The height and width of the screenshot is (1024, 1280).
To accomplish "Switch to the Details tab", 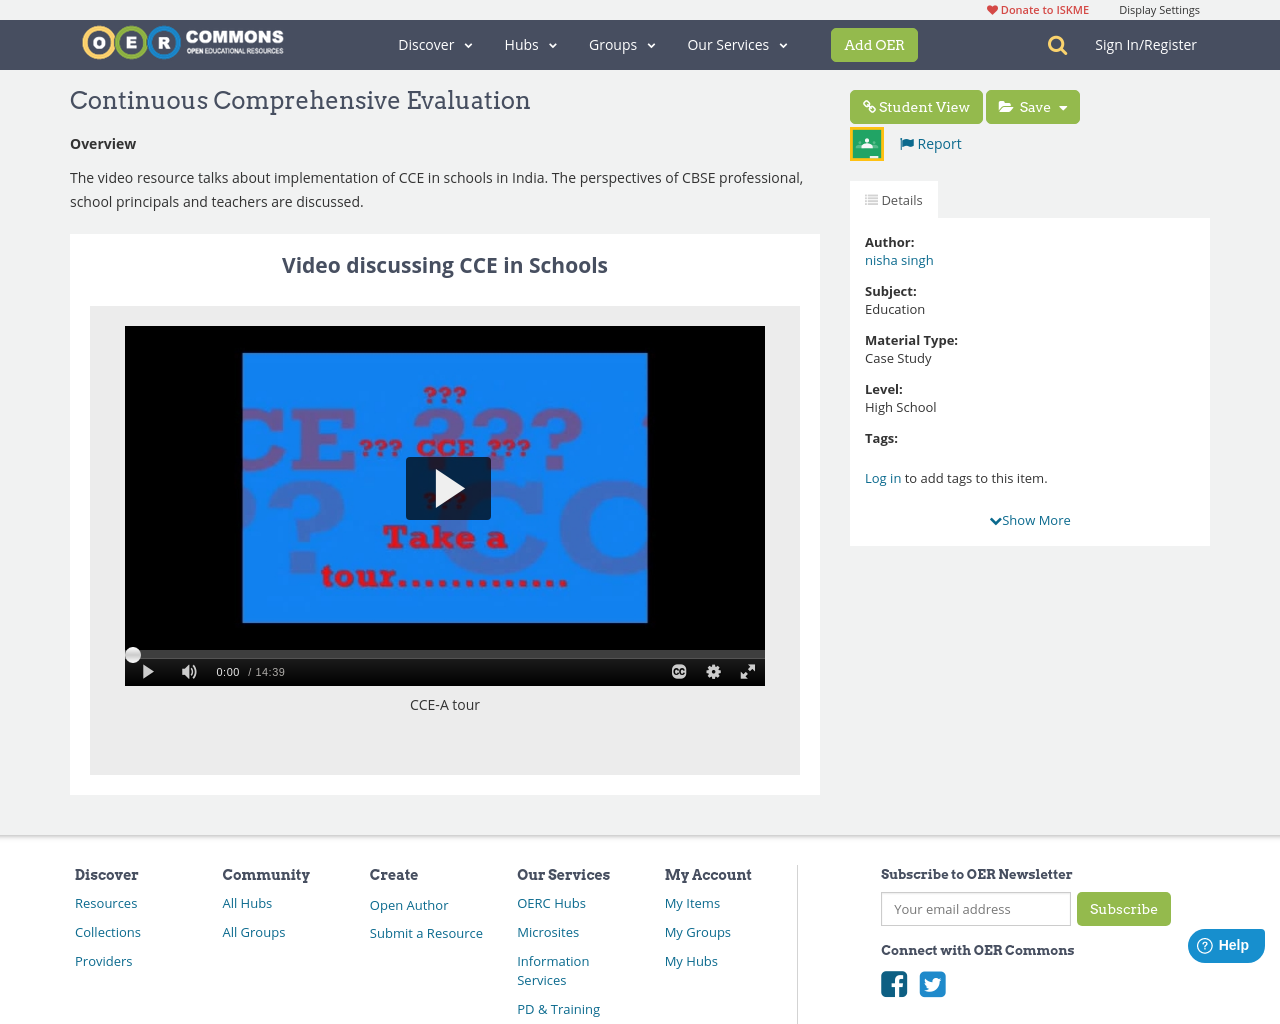I will (x=894, y=199).
